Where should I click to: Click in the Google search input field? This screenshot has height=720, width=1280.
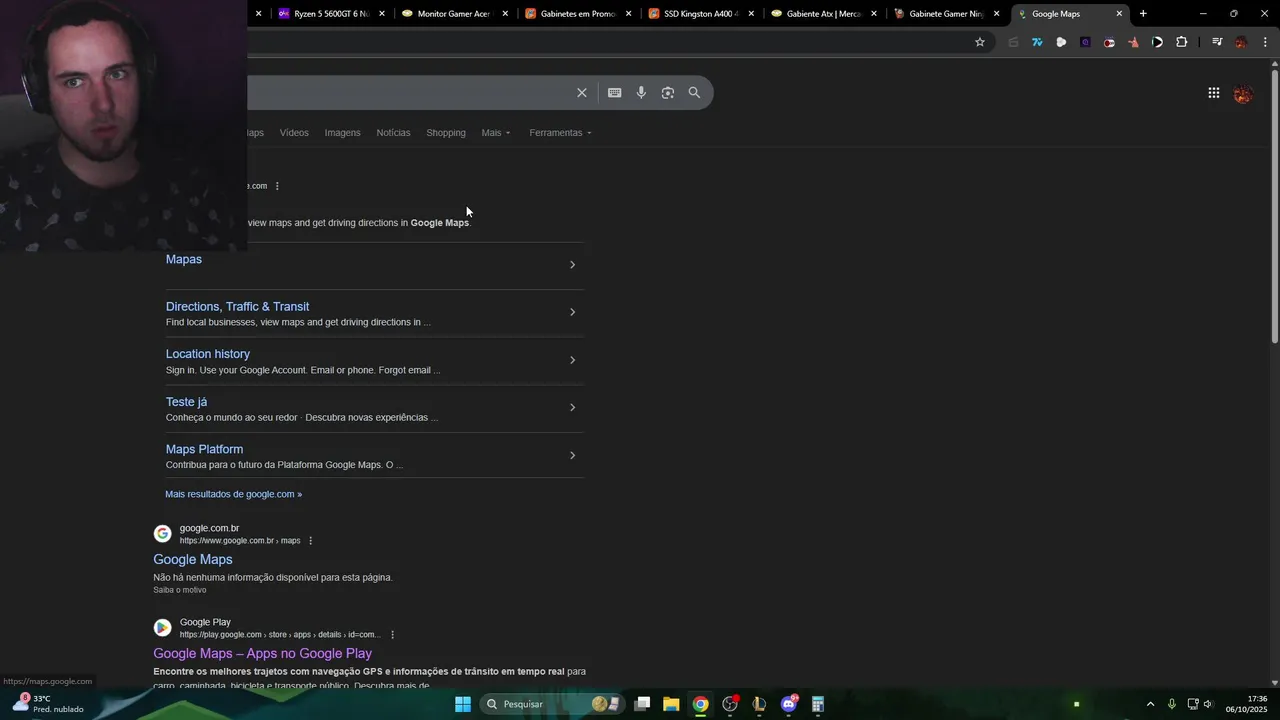410,92
